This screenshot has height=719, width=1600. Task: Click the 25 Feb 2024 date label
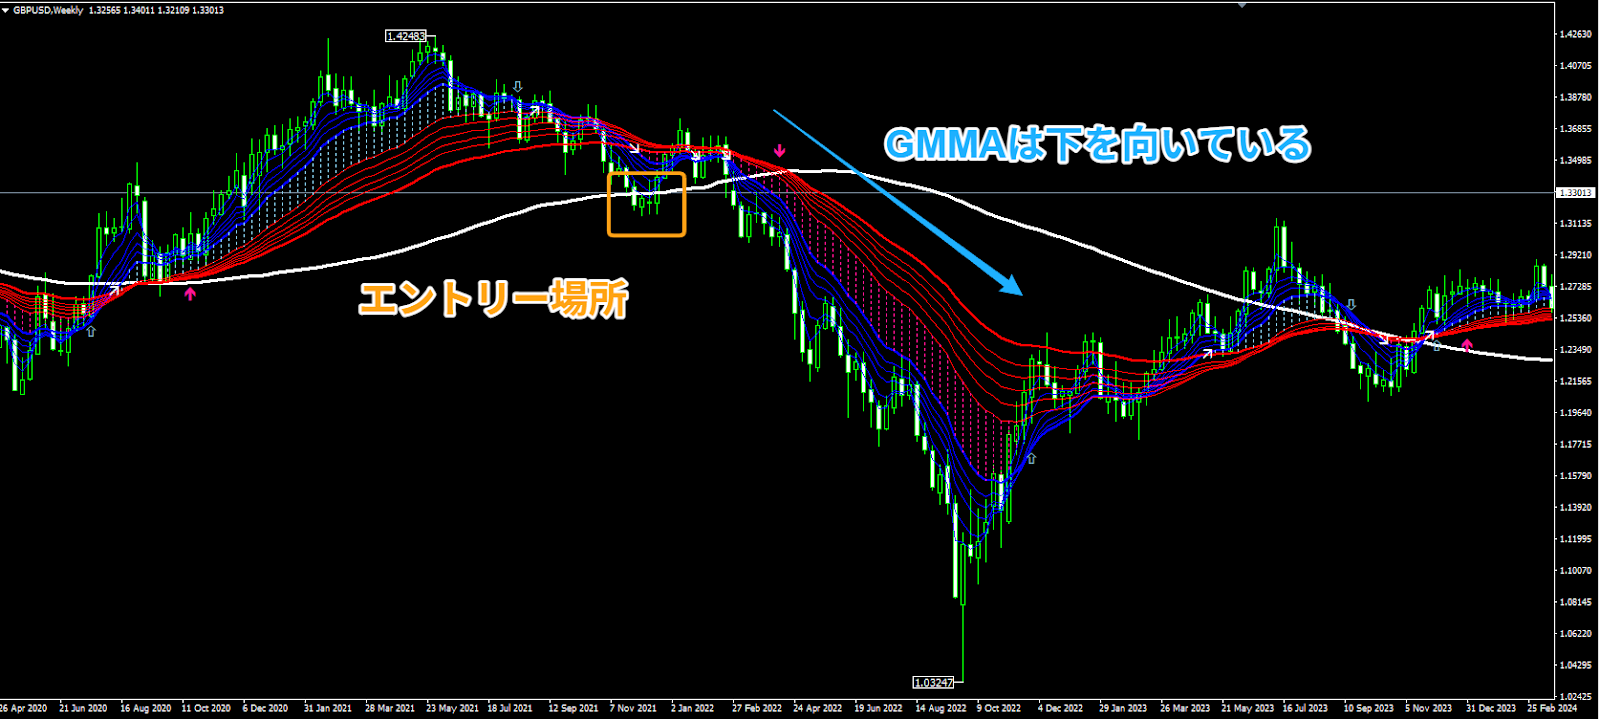[x=1552, y=708]
